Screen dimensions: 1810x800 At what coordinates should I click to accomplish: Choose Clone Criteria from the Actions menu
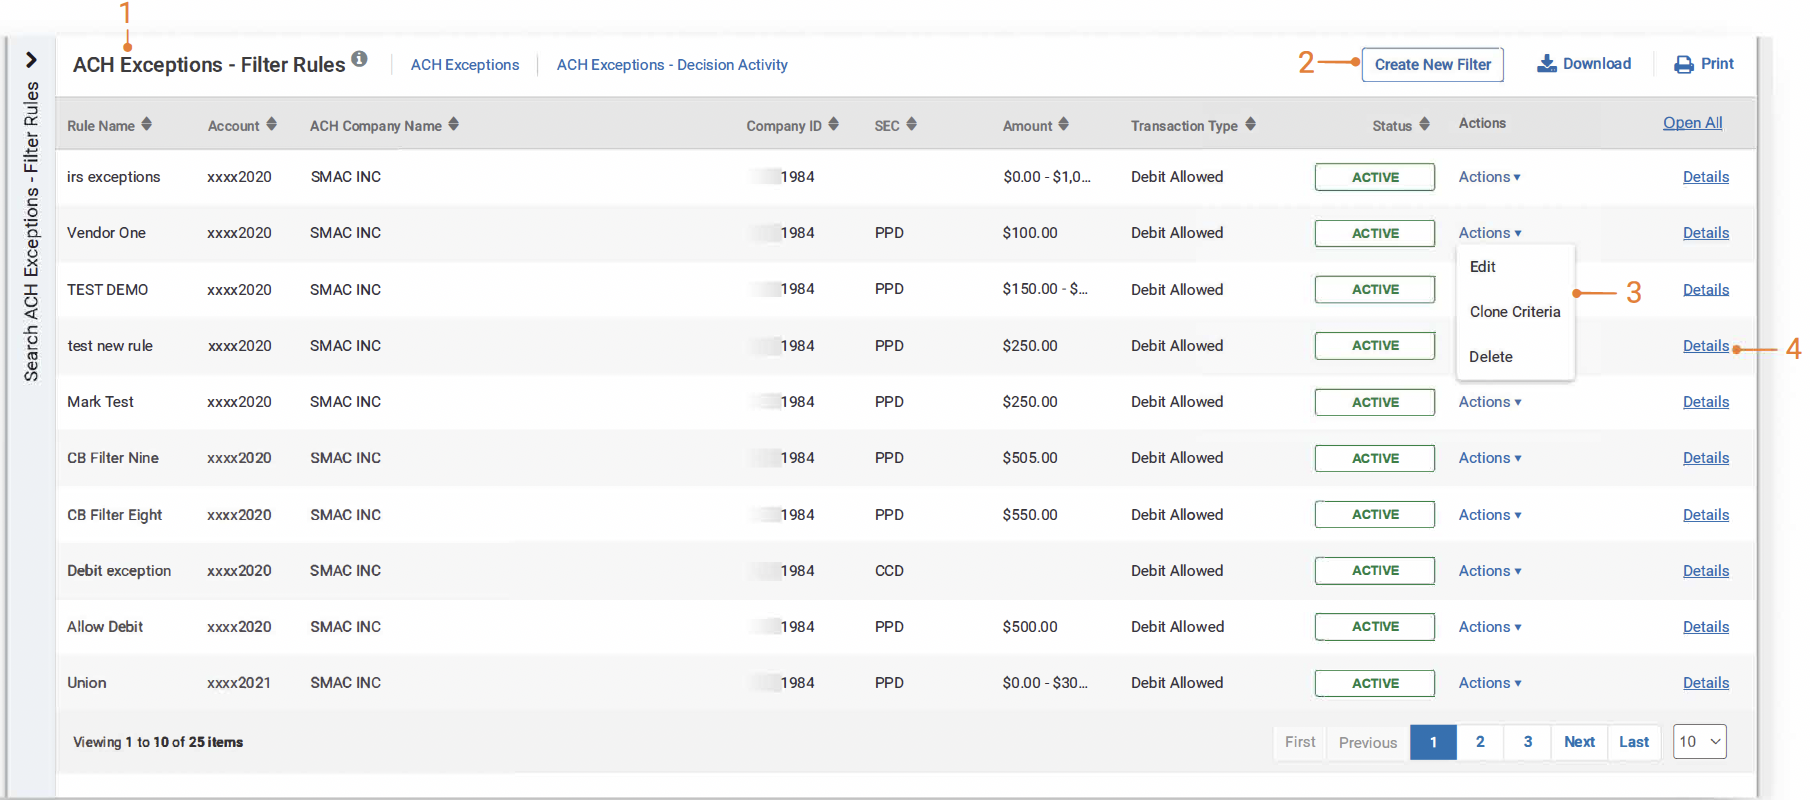click(1514, 312)
